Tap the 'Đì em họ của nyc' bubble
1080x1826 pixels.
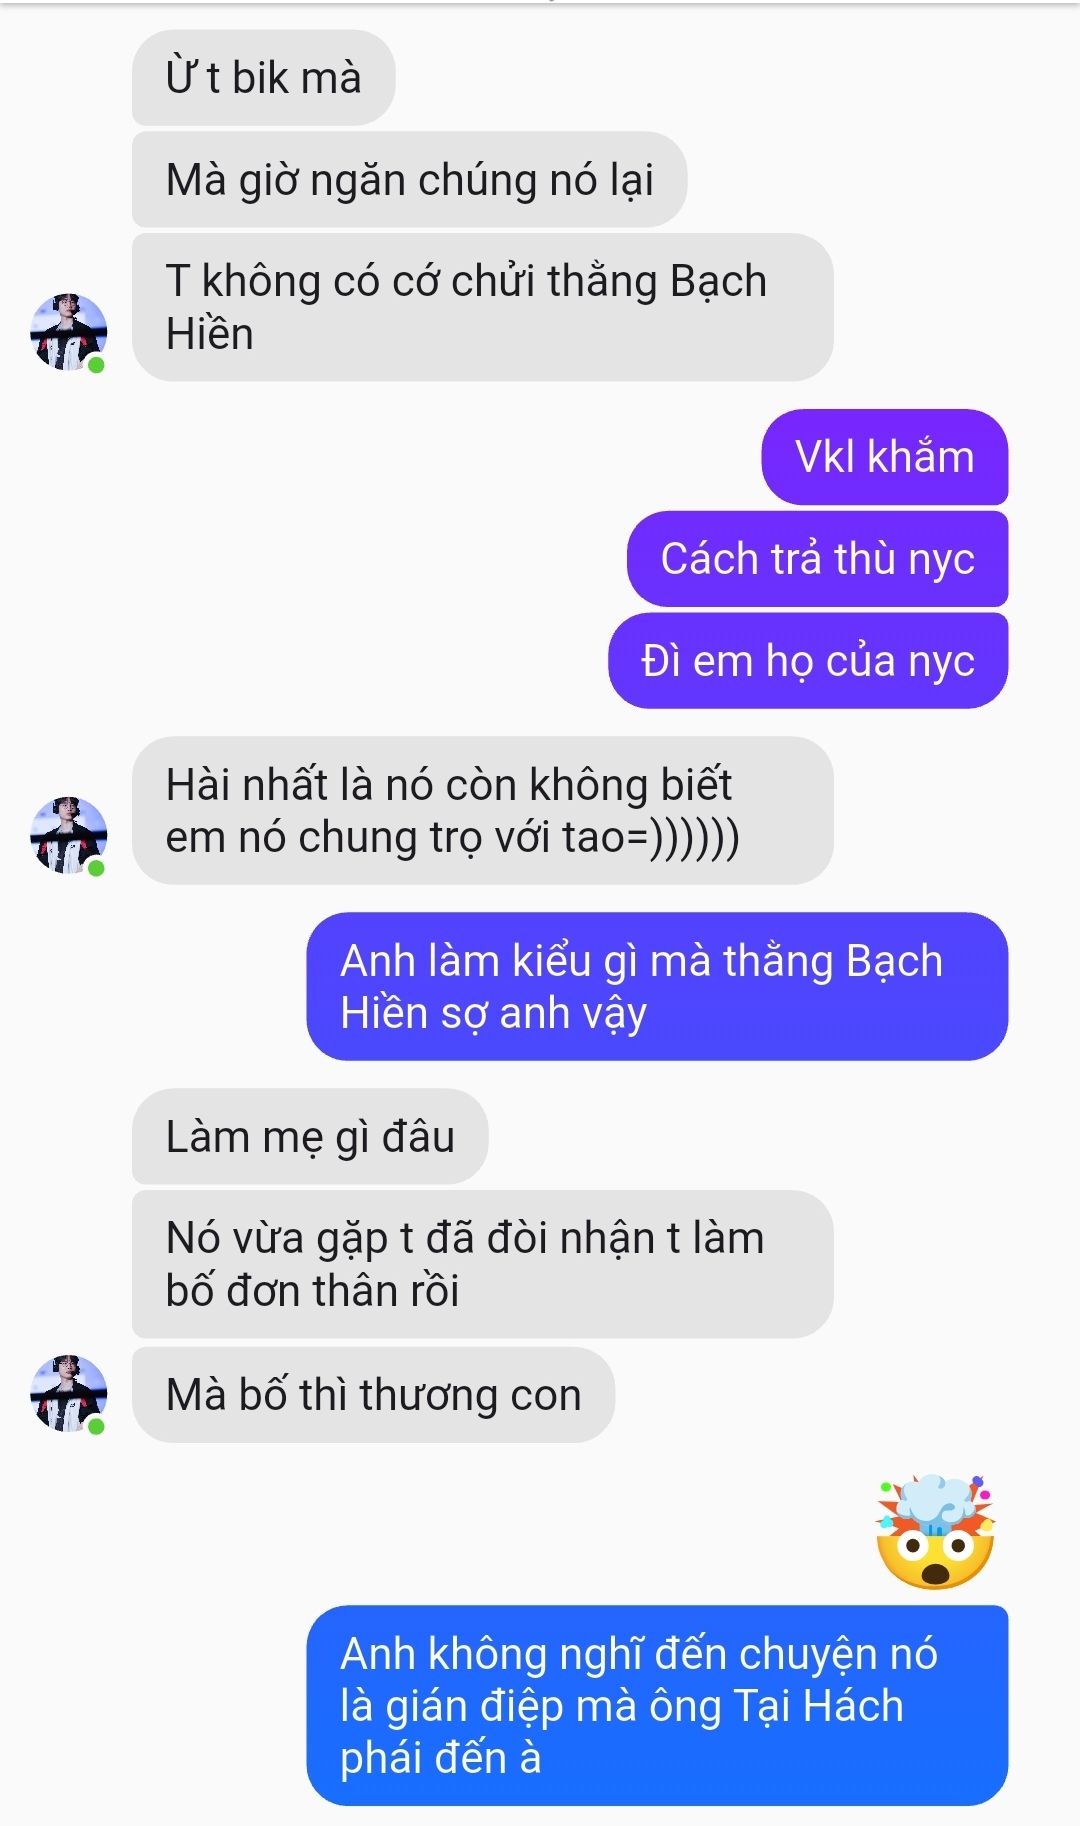click(808, 661)
